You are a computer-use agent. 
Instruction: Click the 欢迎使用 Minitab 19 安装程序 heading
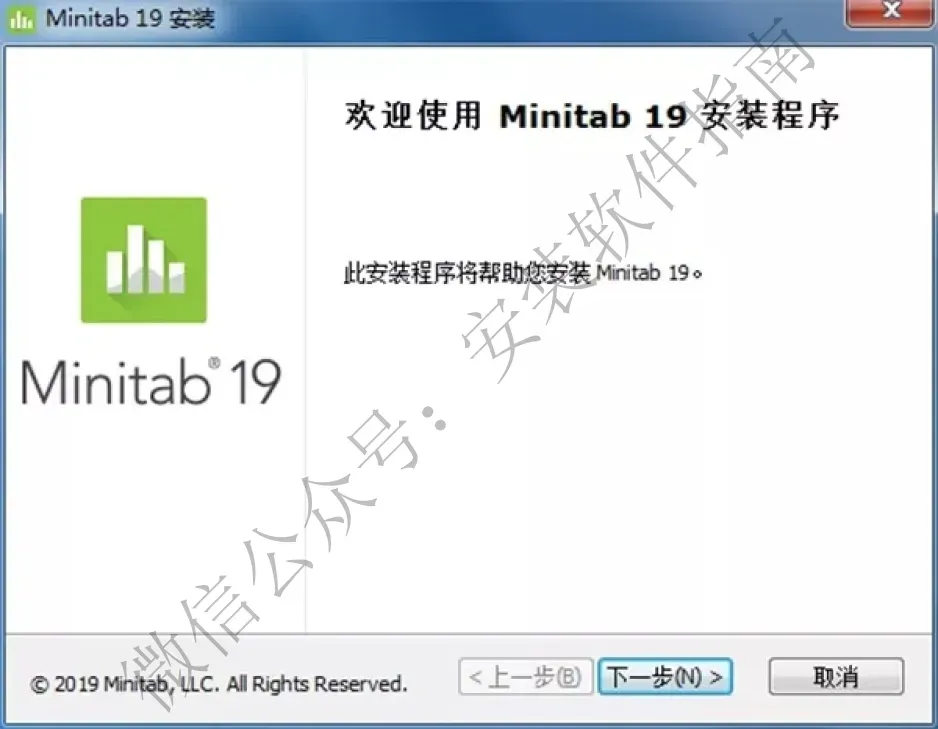click(592, 115)
